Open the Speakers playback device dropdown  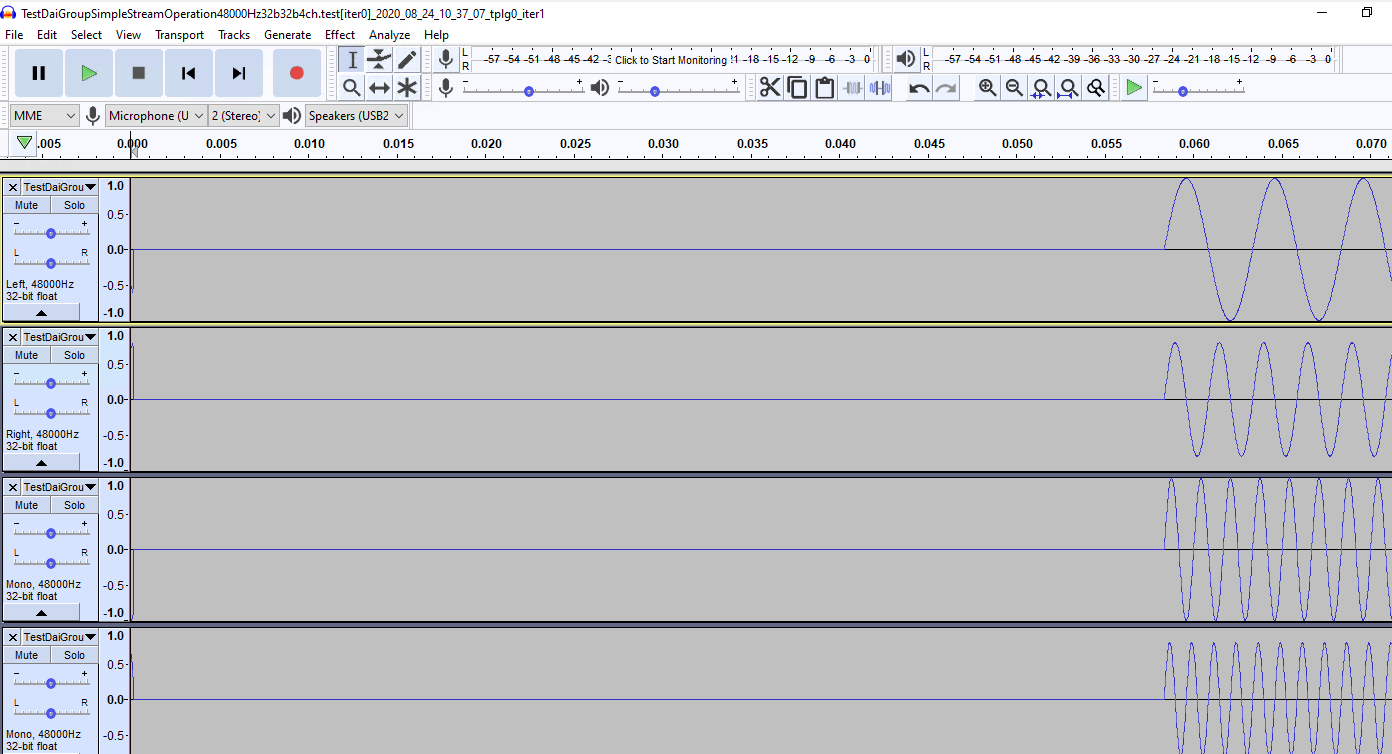(x=357, y=116)
